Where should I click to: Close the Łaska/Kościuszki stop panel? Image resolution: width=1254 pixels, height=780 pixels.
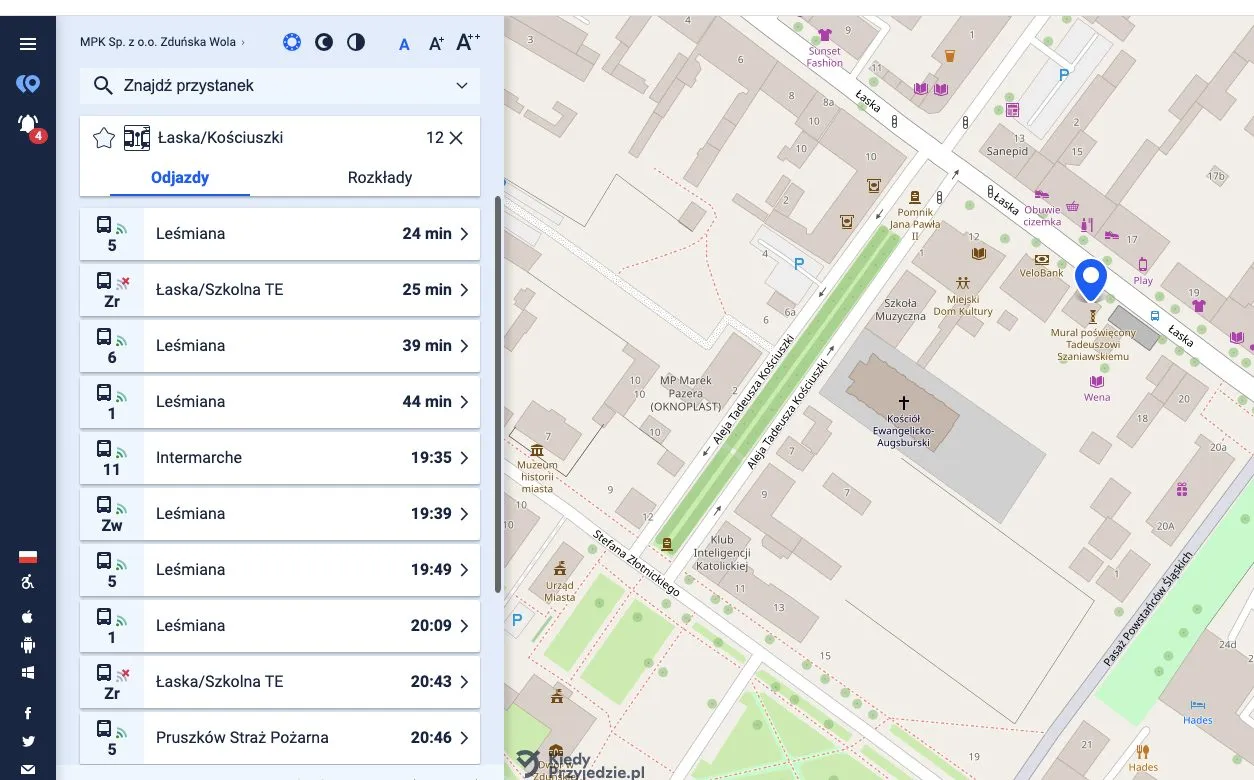[456, 138]
